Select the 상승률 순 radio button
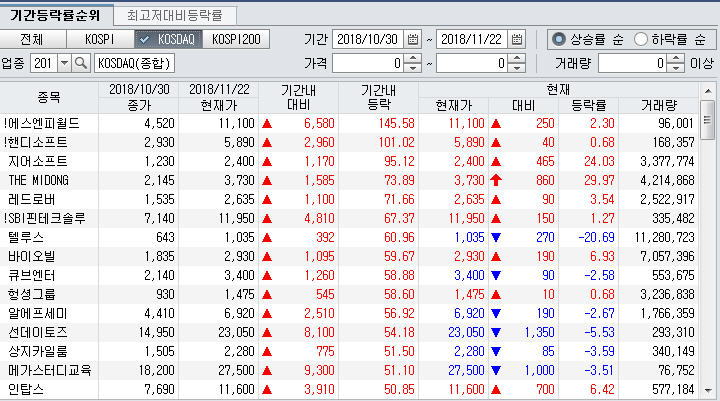Image resolution: width=720 pixels, height=401 pixels. click(x=559, y=40)
